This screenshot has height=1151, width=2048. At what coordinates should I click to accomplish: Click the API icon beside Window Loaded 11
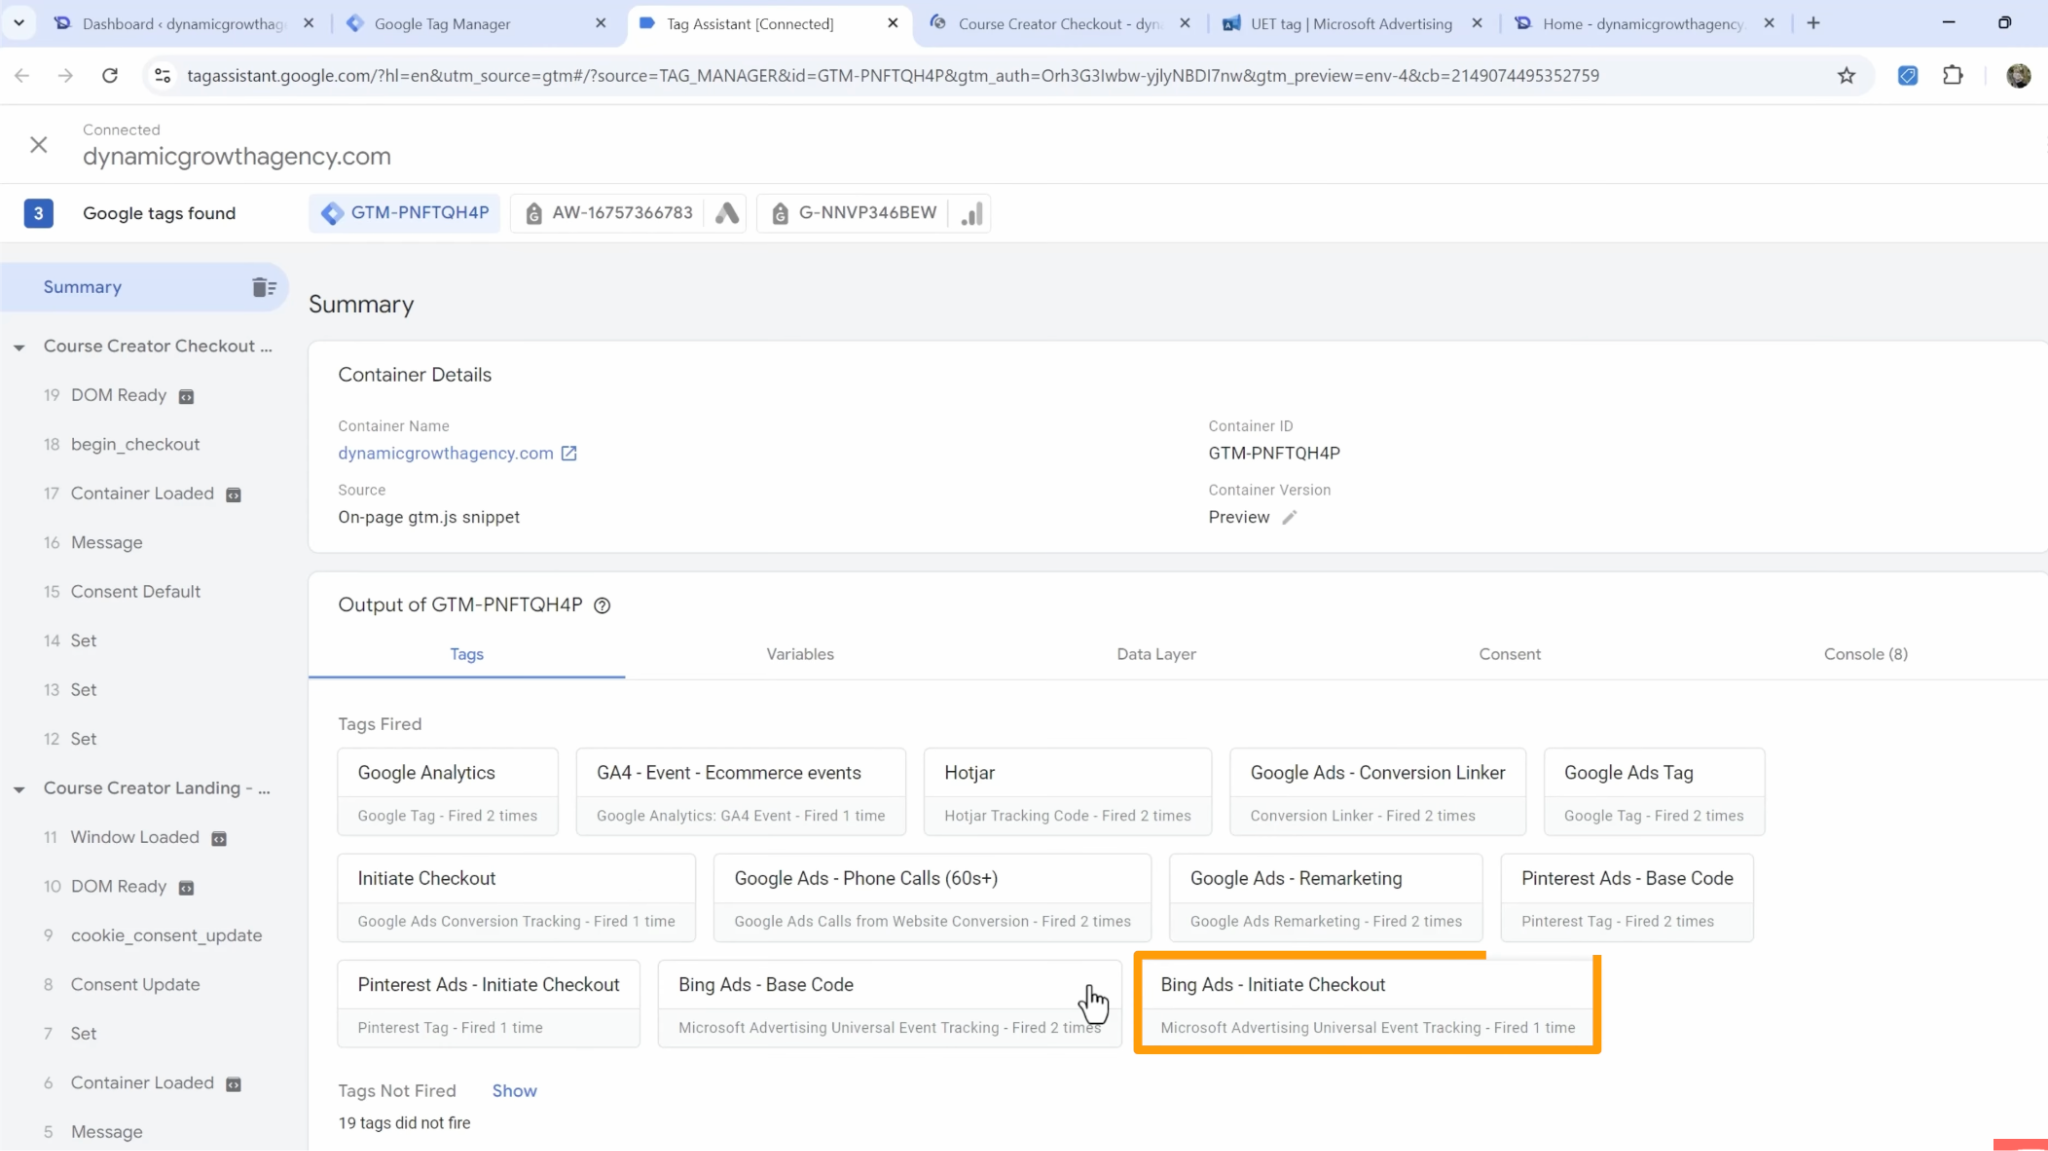pyautogui.click(x=219, y=838)
